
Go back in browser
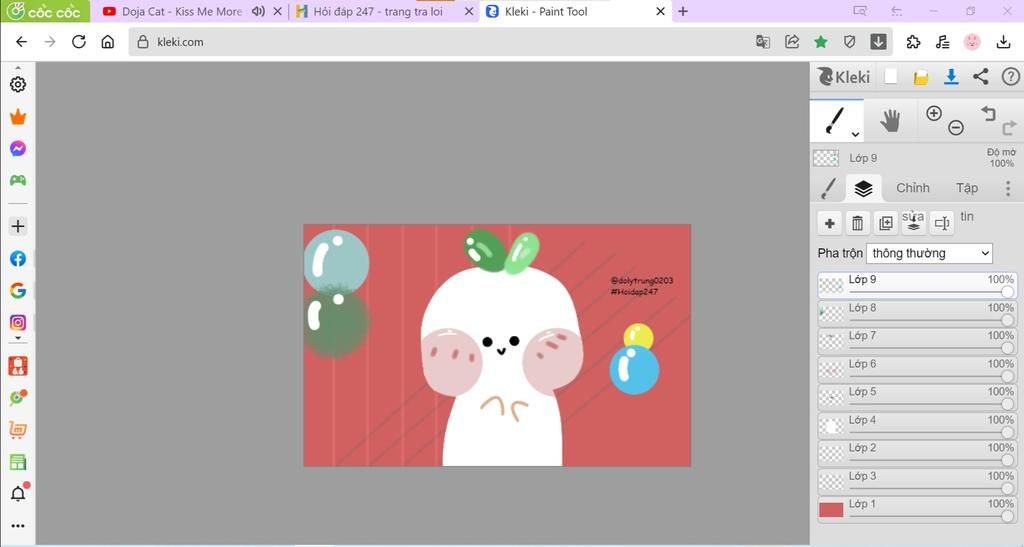pyautogui.click(x=21, y=42)
